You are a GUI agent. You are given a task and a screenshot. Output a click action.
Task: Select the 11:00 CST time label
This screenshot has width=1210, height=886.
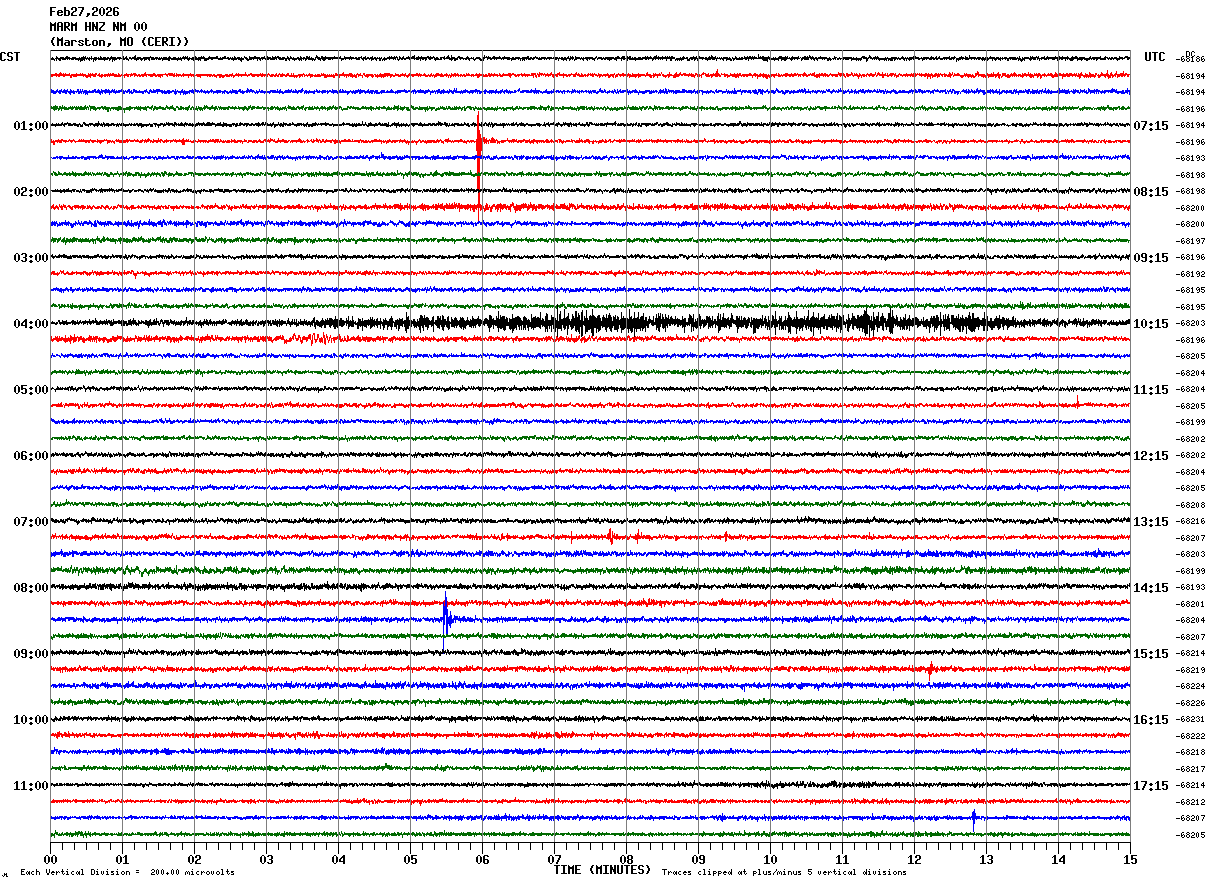tap(31, 785)
